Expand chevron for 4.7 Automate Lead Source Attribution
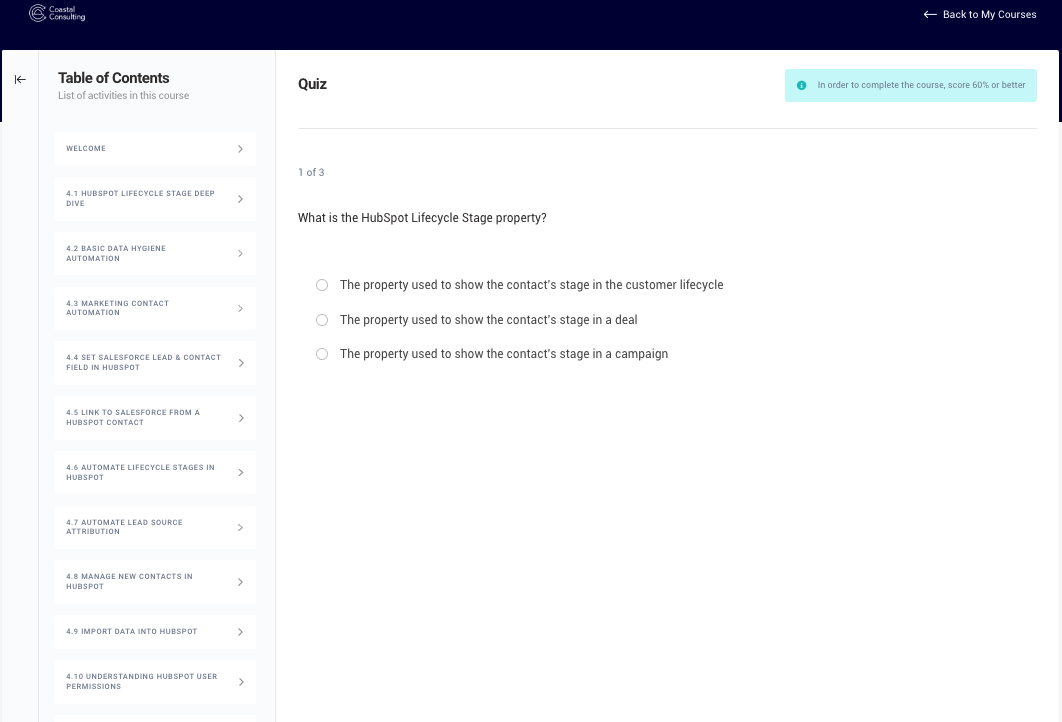This screenshot has width=1062, height=722. click(240, 528)
